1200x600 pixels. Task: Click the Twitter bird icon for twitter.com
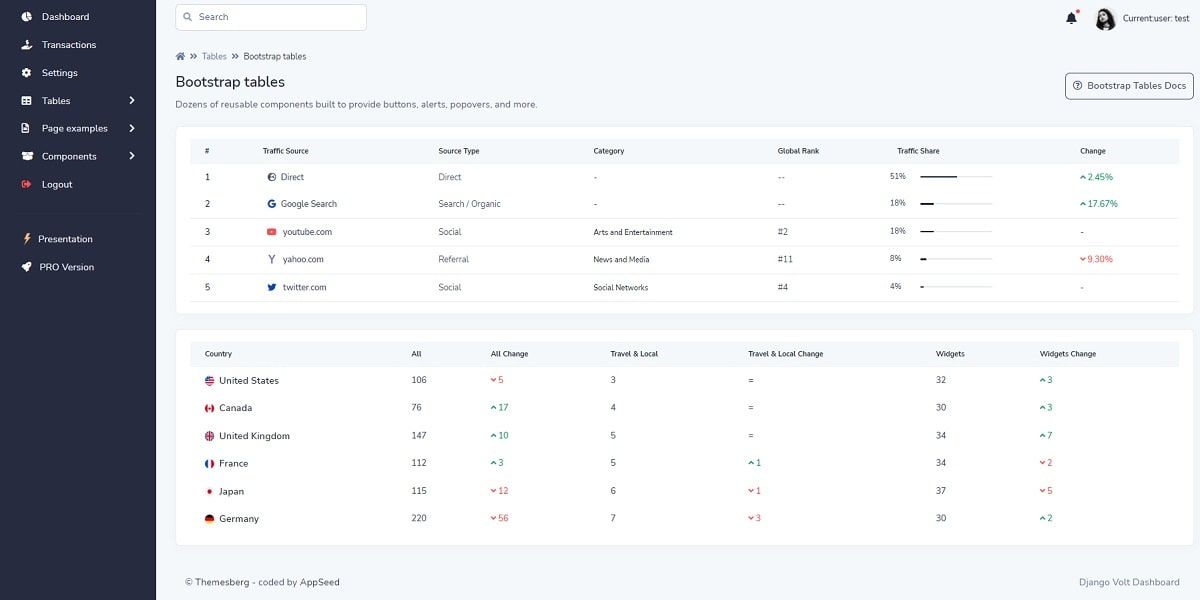pyautogui.click(x=270, y=287)
